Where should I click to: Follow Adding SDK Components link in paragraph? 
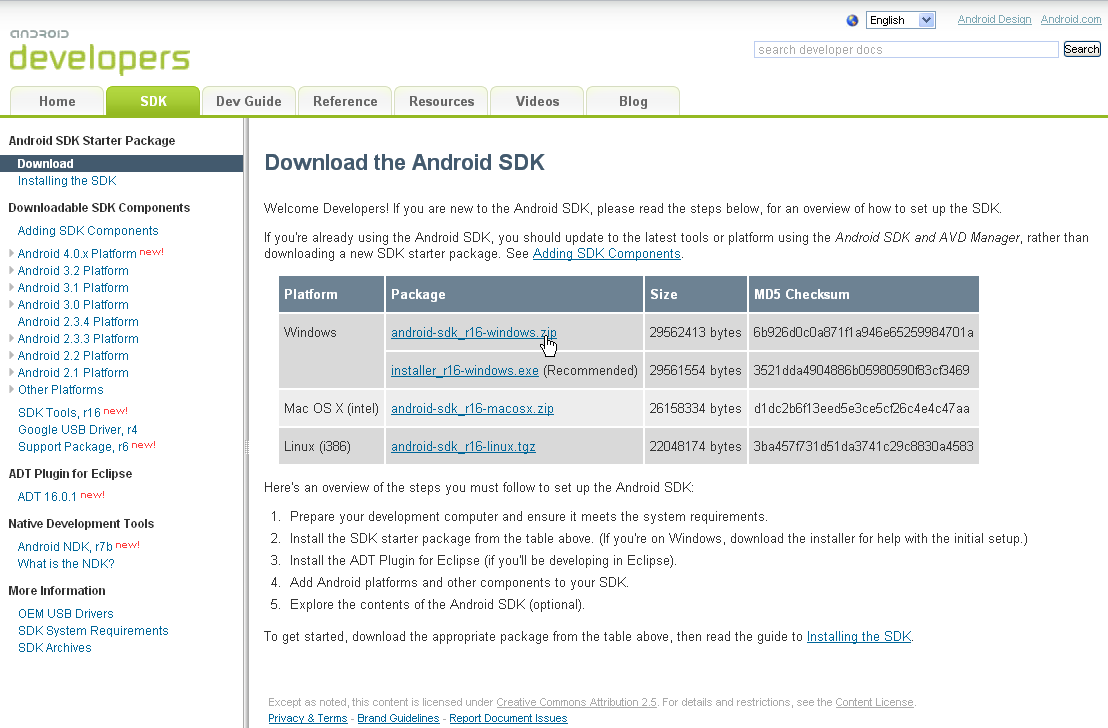click(x=606, y=254)
